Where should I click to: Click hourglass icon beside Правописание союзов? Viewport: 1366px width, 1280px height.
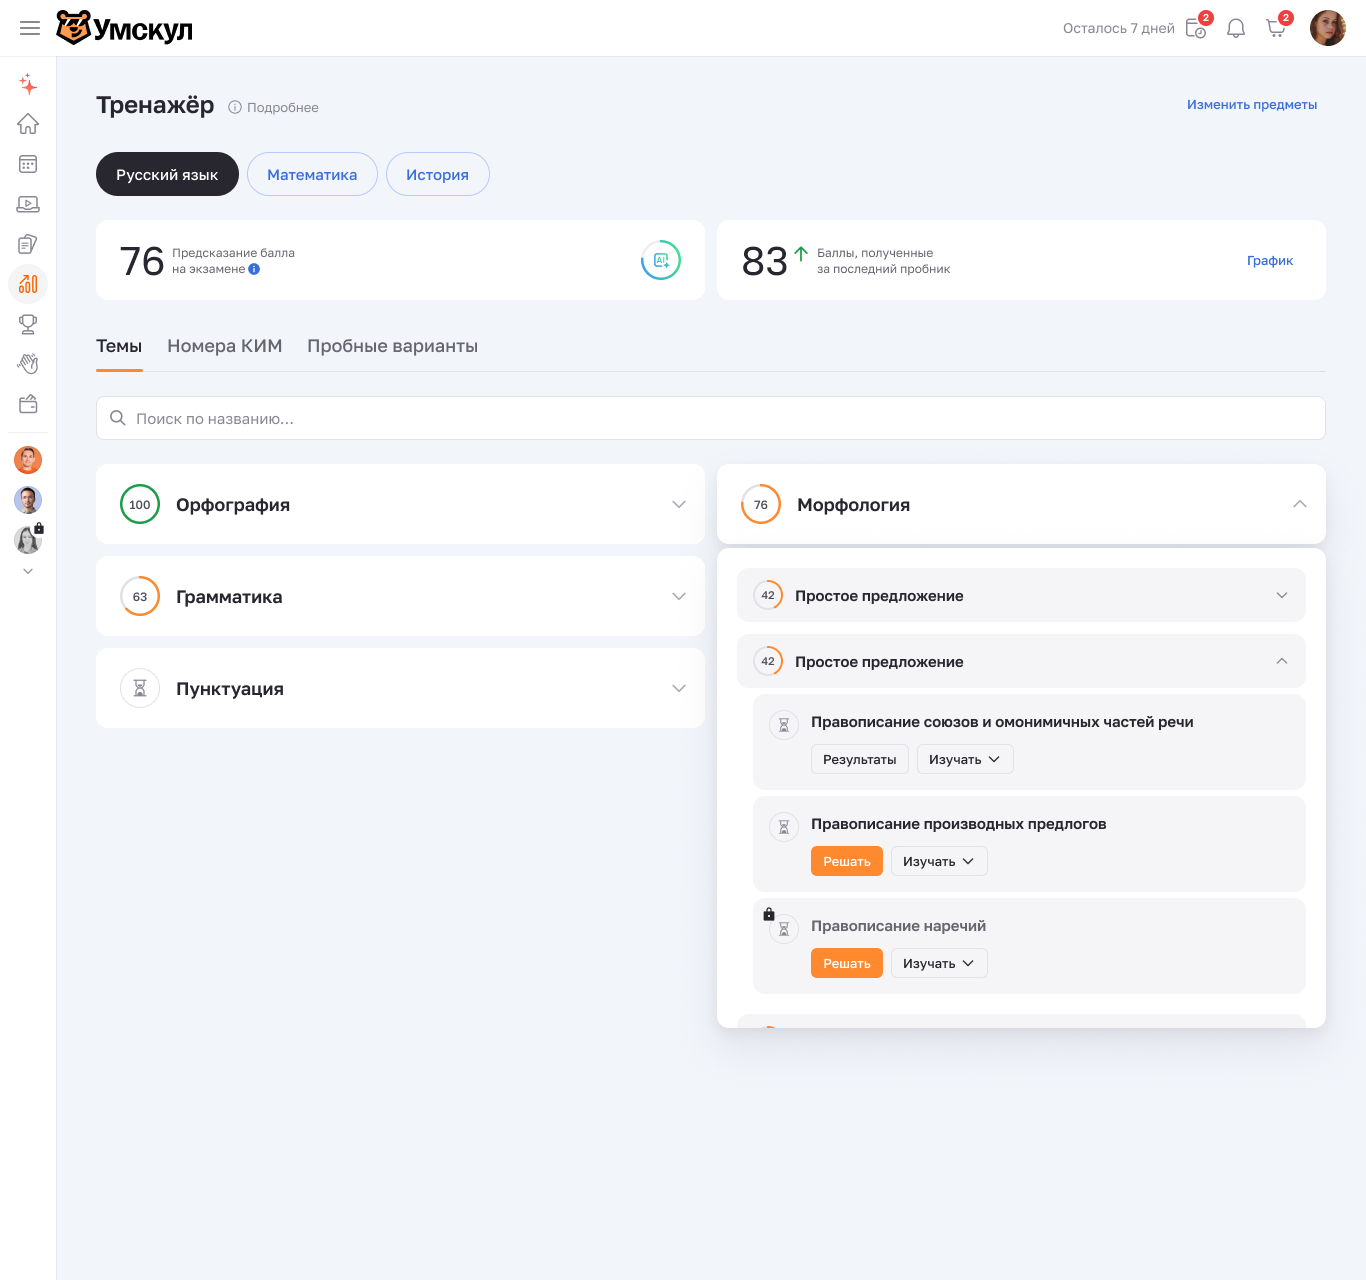(784, 725)
